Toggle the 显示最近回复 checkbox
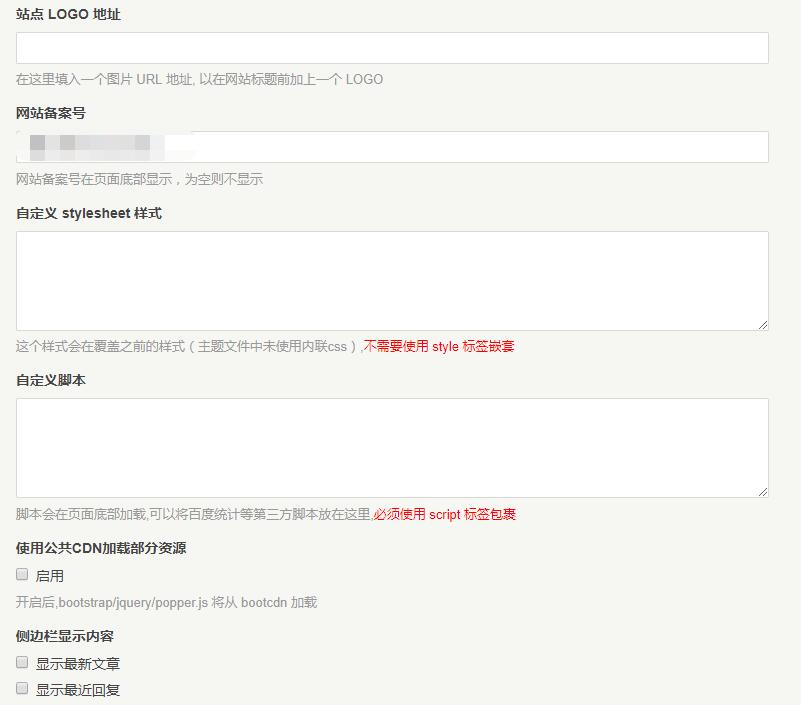Image resolution: width=801 pixels, height=705 pixels. [x=22, y=688]
